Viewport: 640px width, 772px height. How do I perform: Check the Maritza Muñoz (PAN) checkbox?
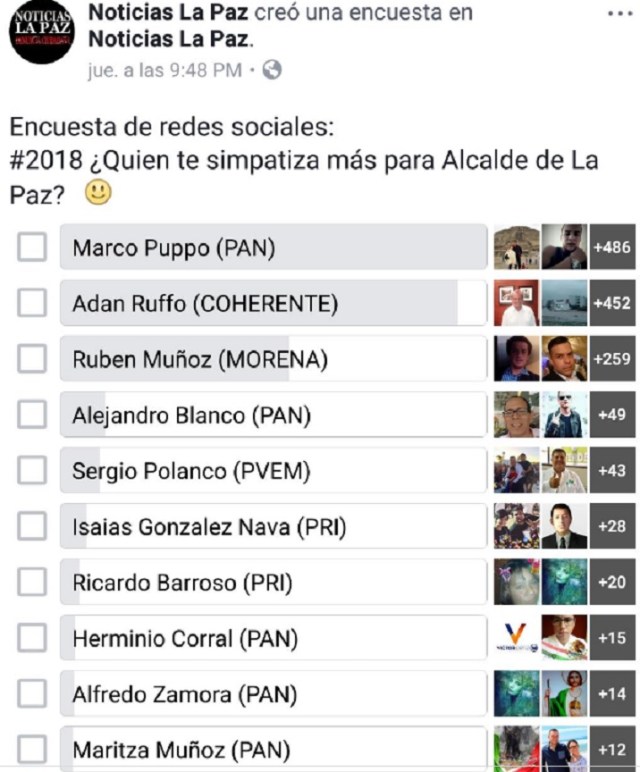click(32, 748)
